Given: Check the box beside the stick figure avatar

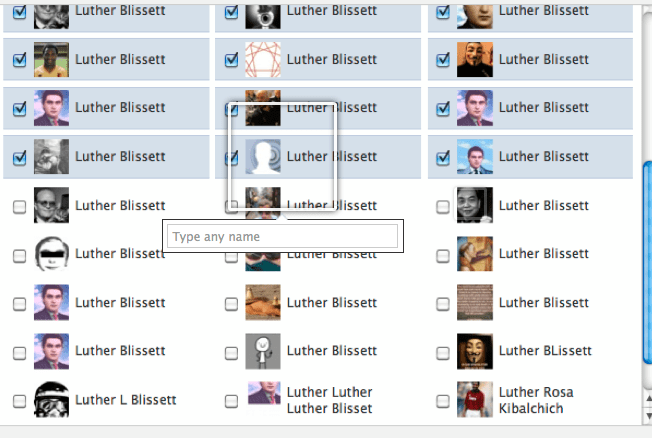Looking at the screenshot, I should (x=231, y=352).
